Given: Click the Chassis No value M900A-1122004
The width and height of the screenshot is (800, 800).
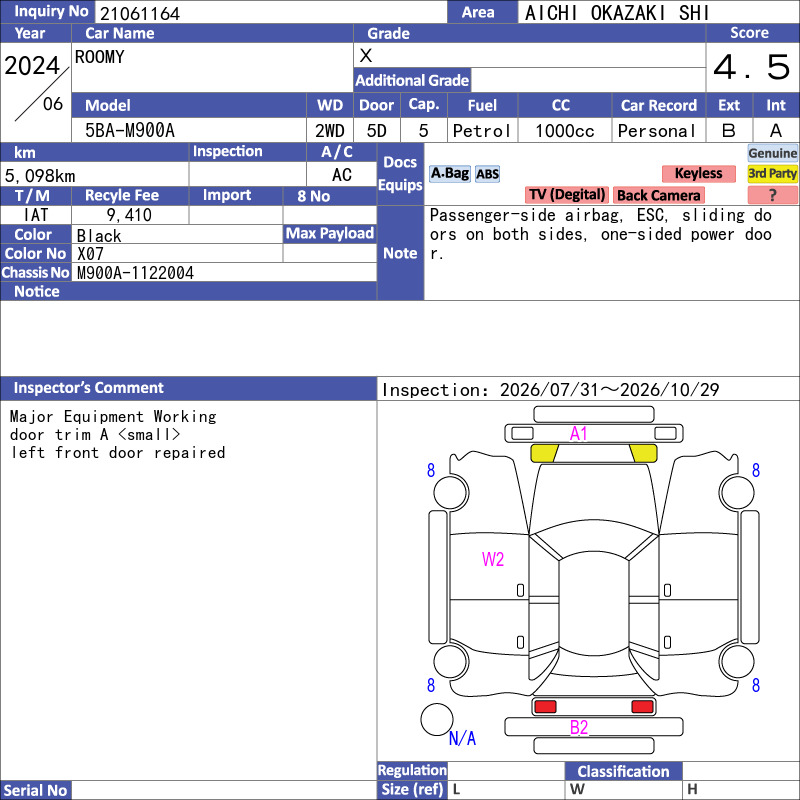Looking at the screenshot, I should pos(135,273).
